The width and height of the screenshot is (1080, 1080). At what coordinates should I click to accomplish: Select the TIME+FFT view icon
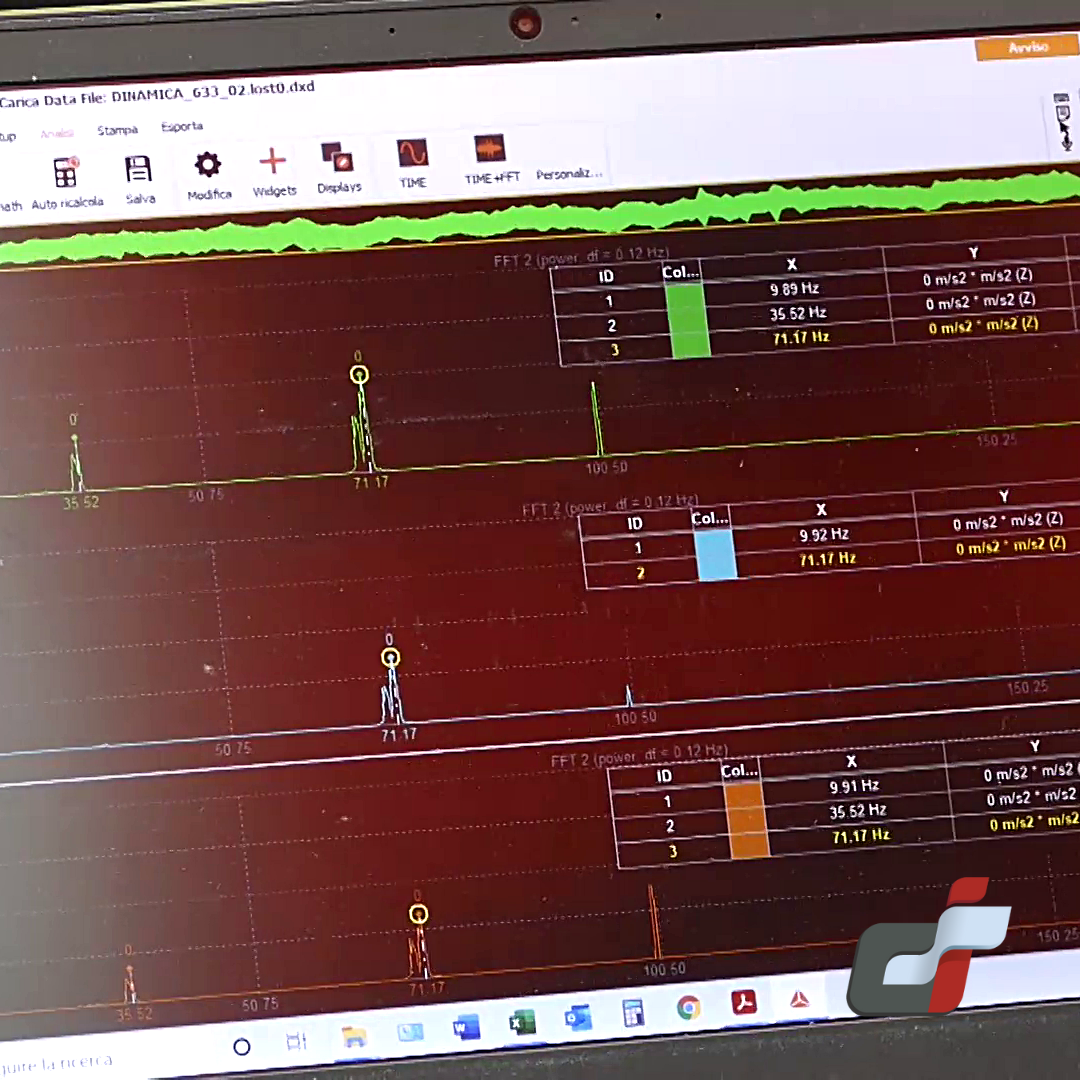click(490, 150)
